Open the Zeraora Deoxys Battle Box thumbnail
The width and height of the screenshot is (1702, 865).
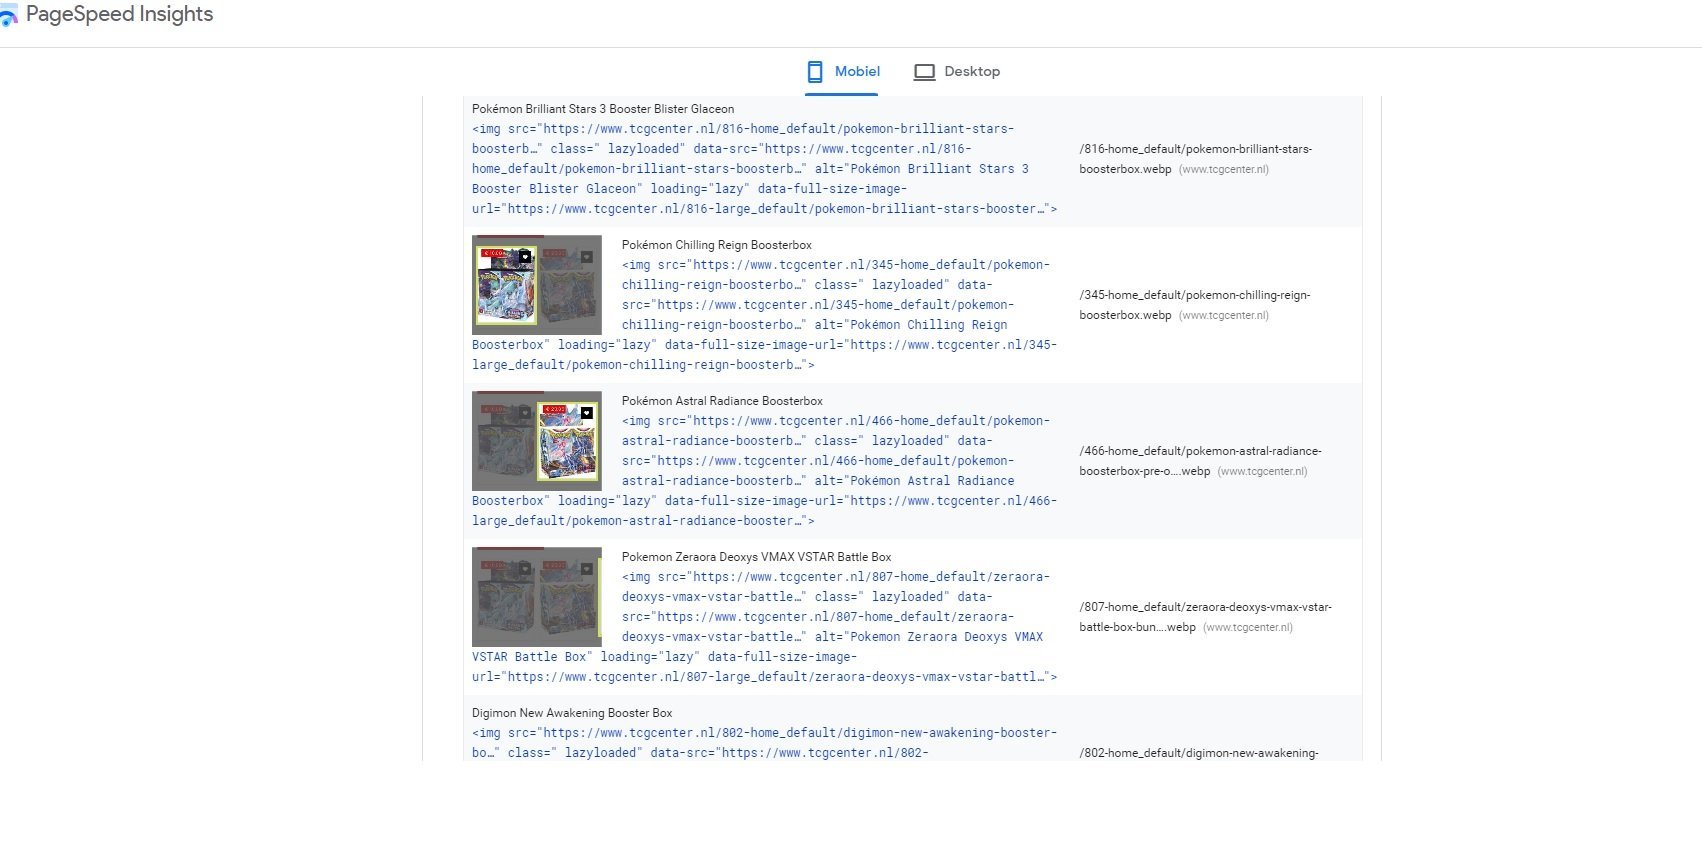pos(537,597)
